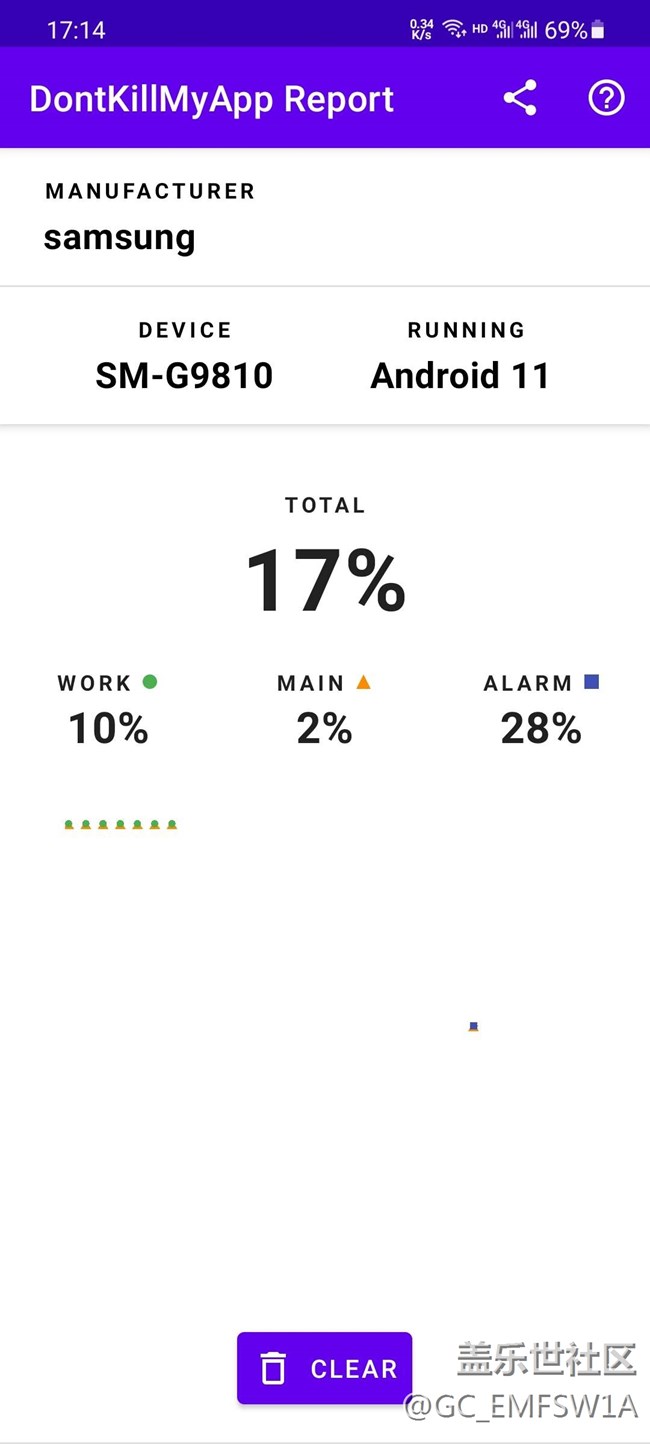Select the 17% total score
The image size is (650, 1444).
(x=325, y=580)
